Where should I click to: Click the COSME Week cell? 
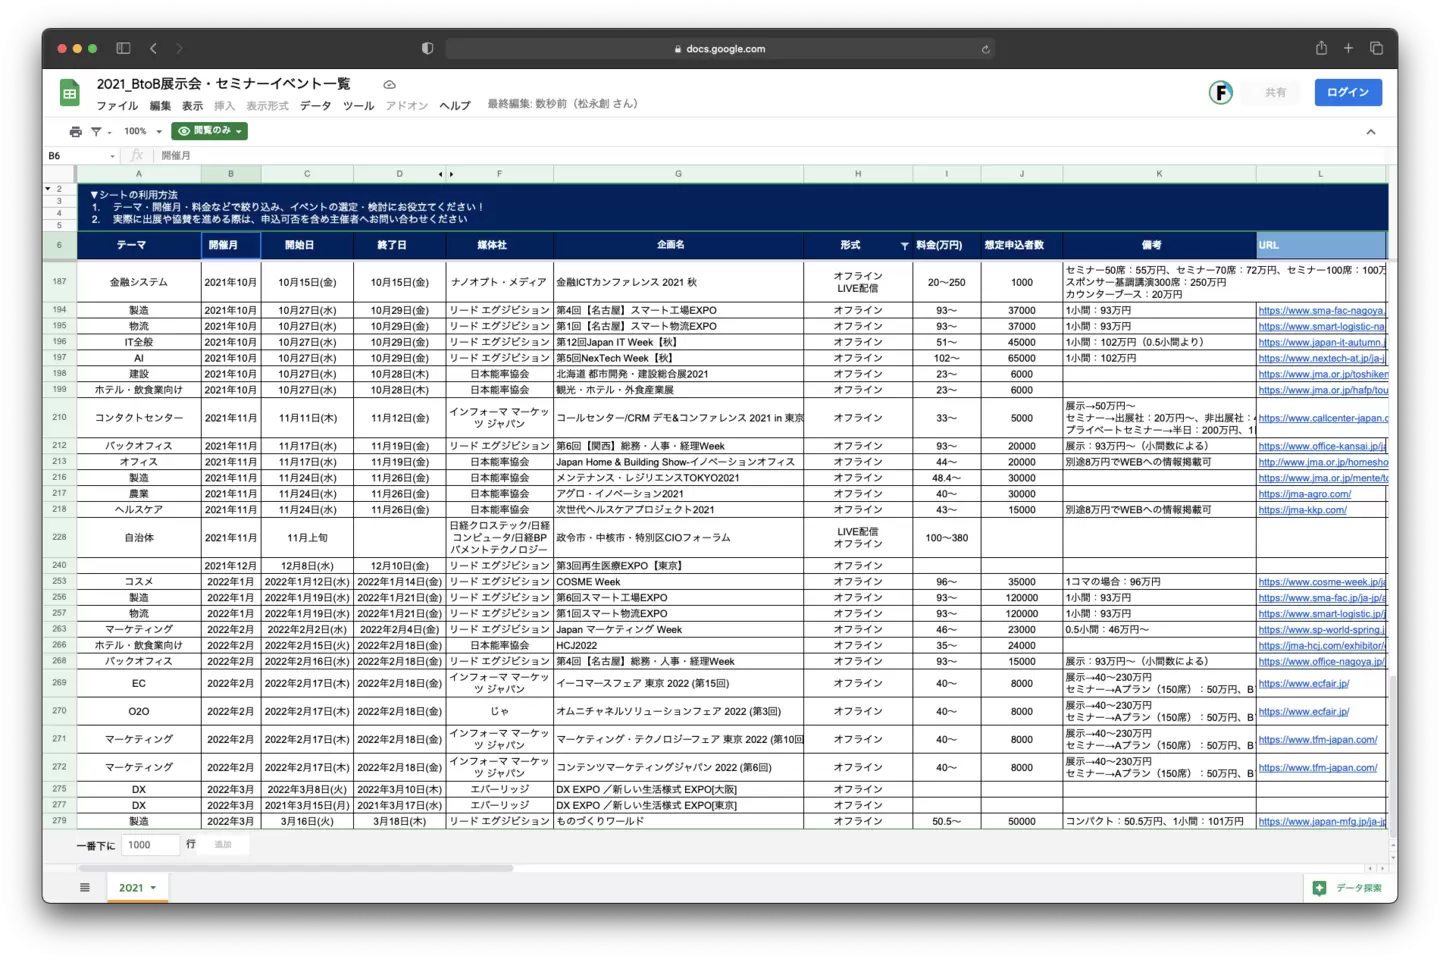tap(678, 582)
